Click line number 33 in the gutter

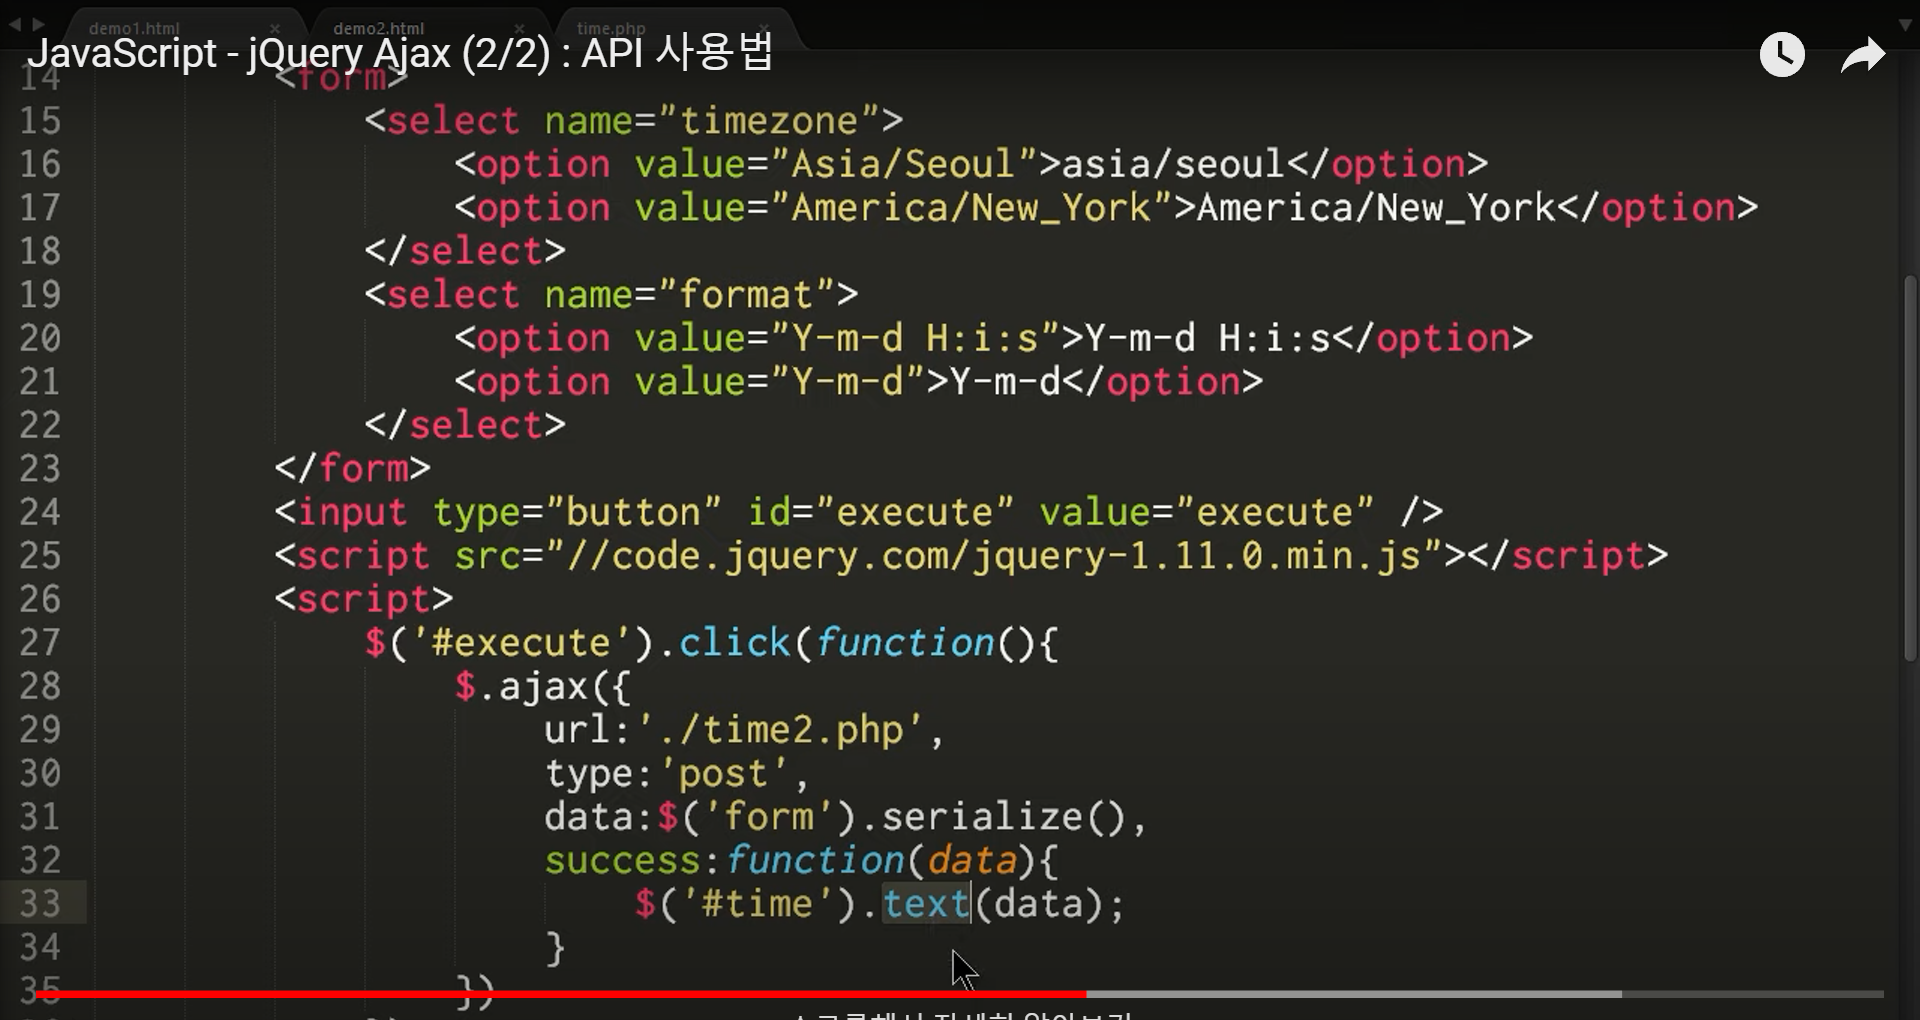click(x=42, y=903)
